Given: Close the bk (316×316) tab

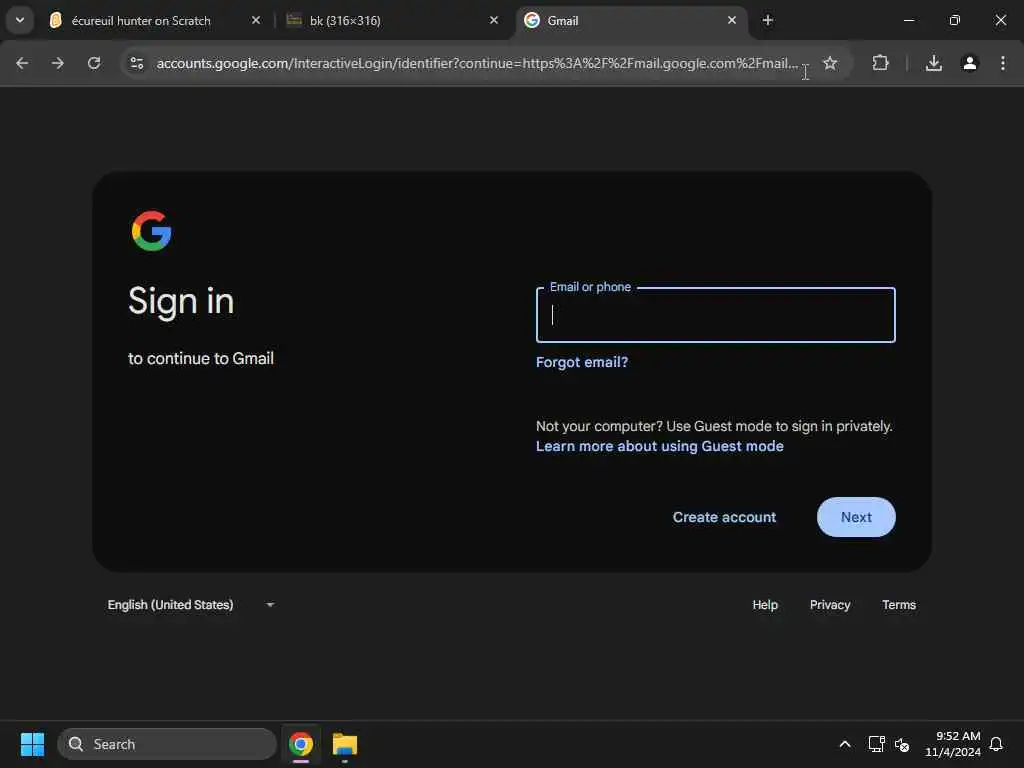Looking at the screenshot, I should tap(494, 20).
